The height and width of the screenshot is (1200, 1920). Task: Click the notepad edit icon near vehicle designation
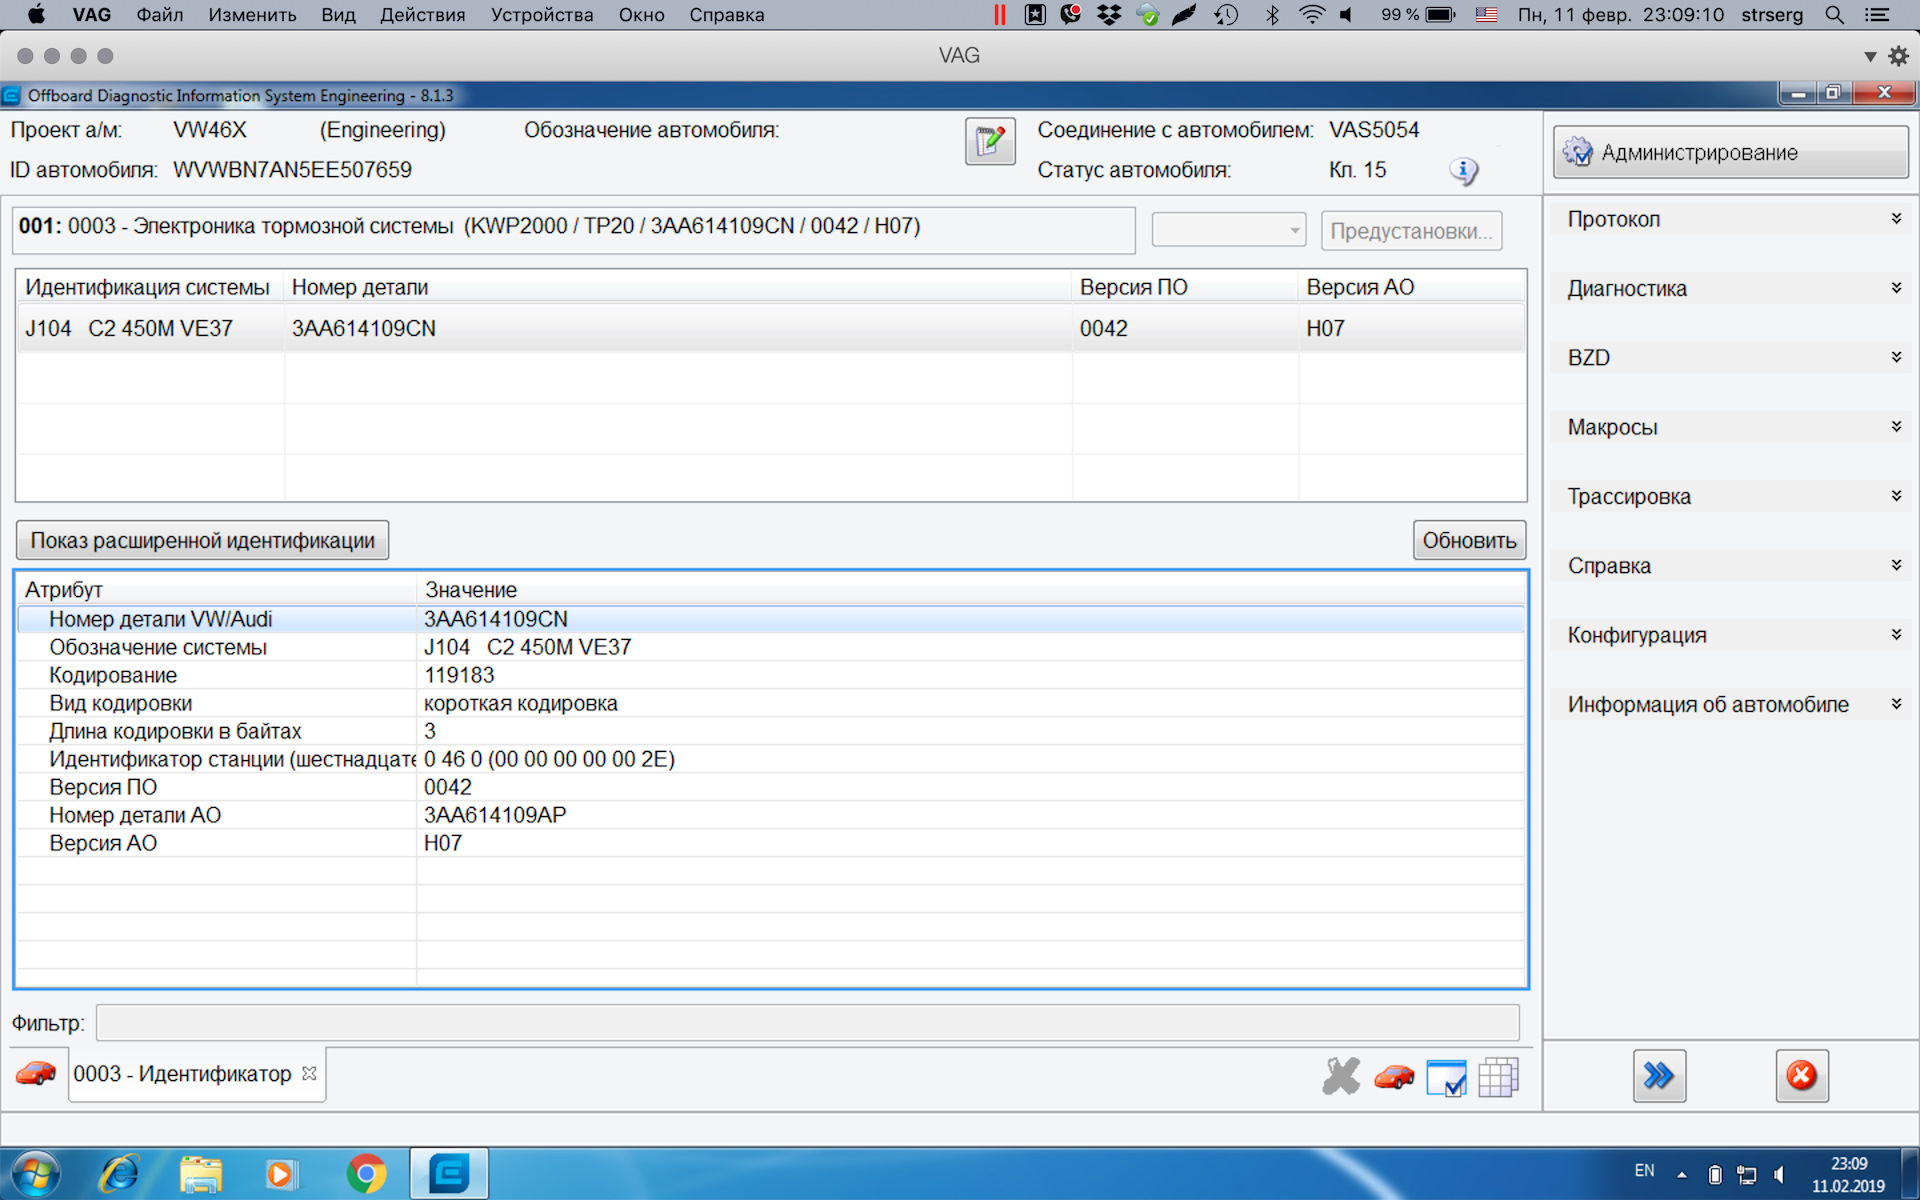coord(989,142)
